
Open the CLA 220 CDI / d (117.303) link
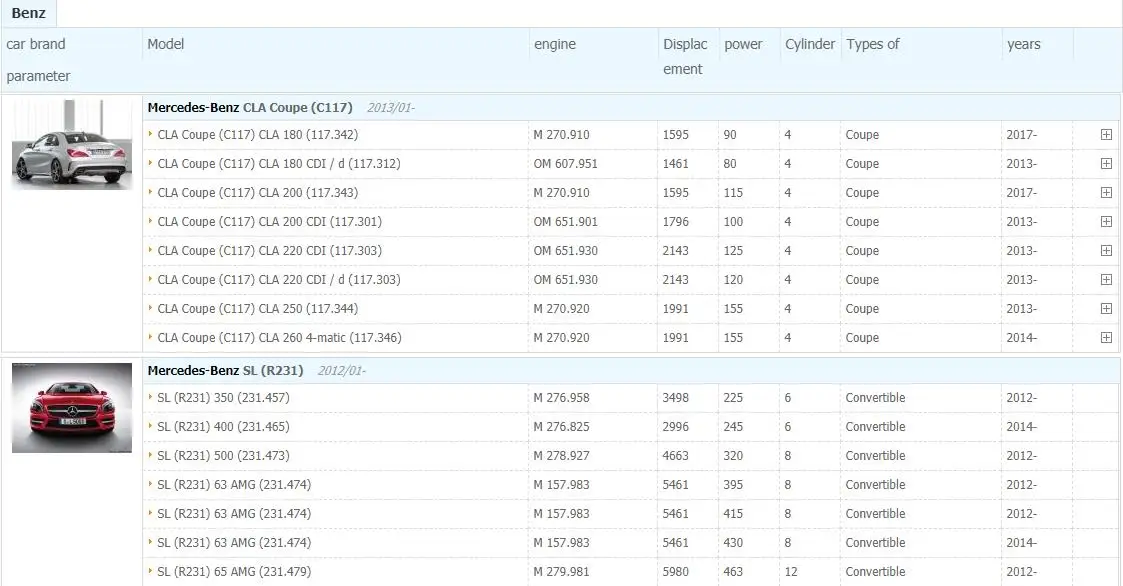[x=279, y=279]
